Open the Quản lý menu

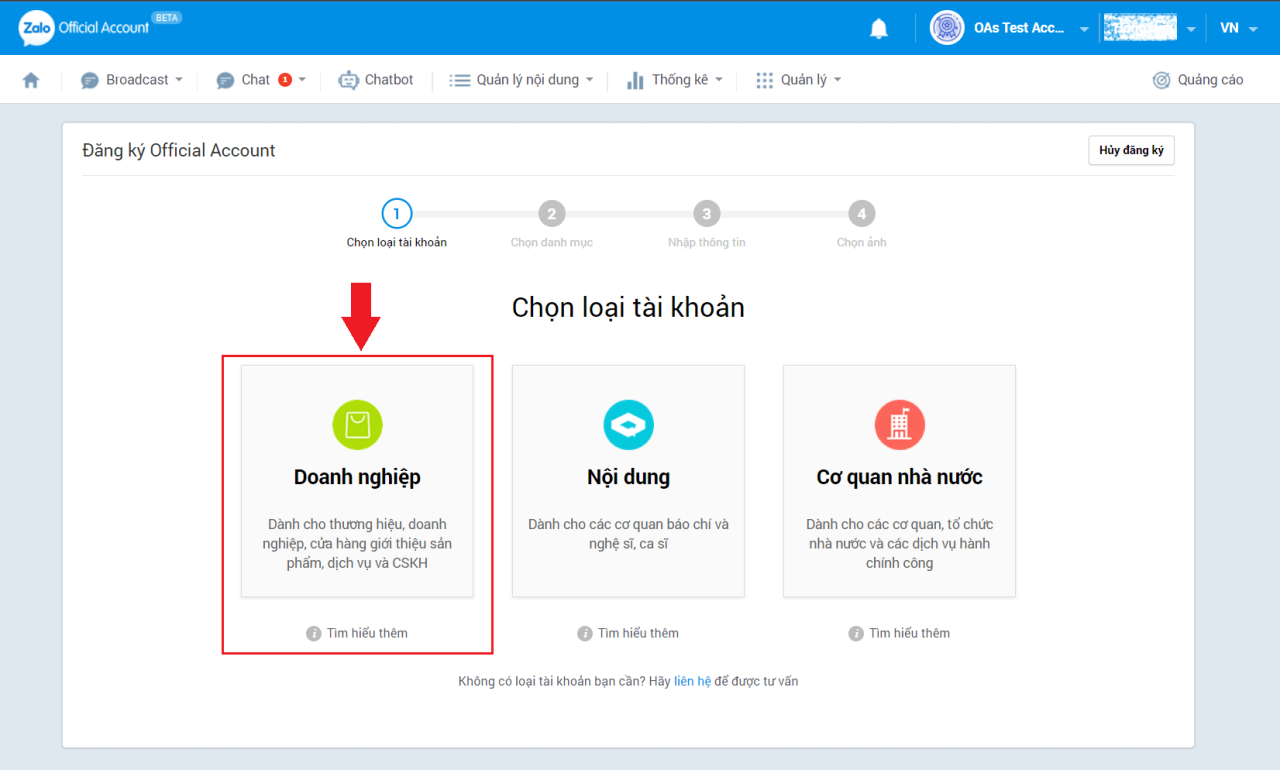tap(798, 80)
